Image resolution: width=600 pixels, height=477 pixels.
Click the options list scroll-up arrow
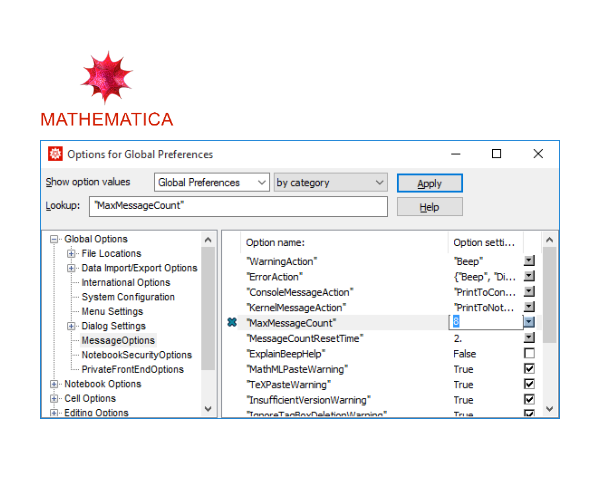tap(549, 240)
